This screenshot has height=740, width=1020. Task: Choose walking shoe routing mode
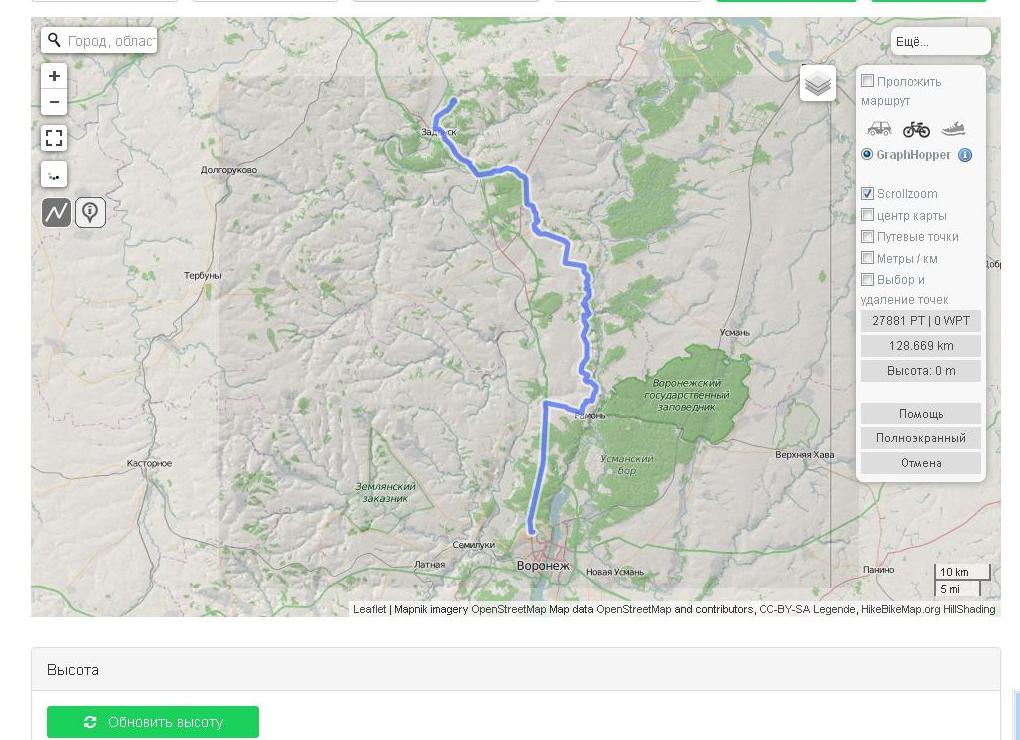coord(953,128)
